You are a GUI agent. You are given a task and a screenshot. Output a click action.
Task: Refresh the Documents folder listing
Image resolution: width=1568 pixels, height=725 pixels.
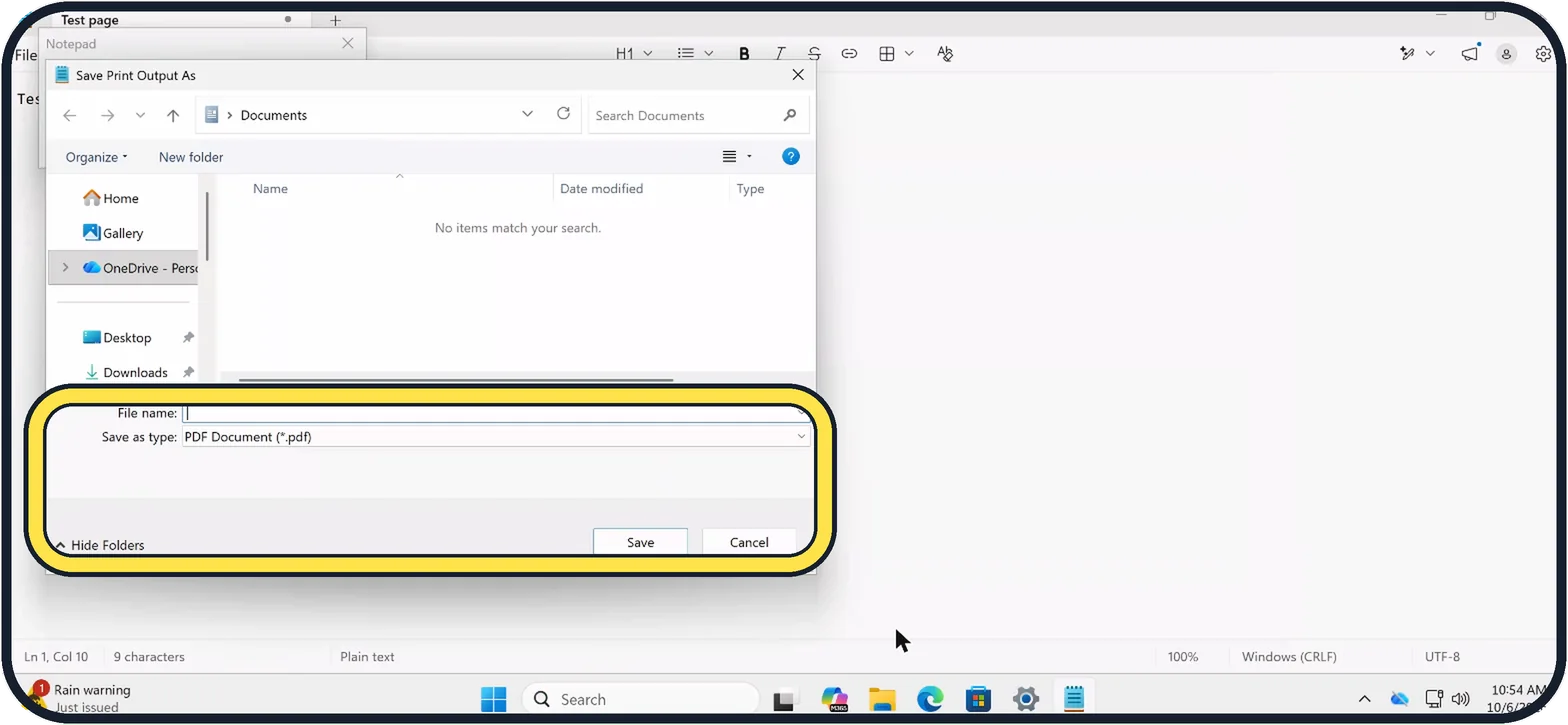[564, 114]
